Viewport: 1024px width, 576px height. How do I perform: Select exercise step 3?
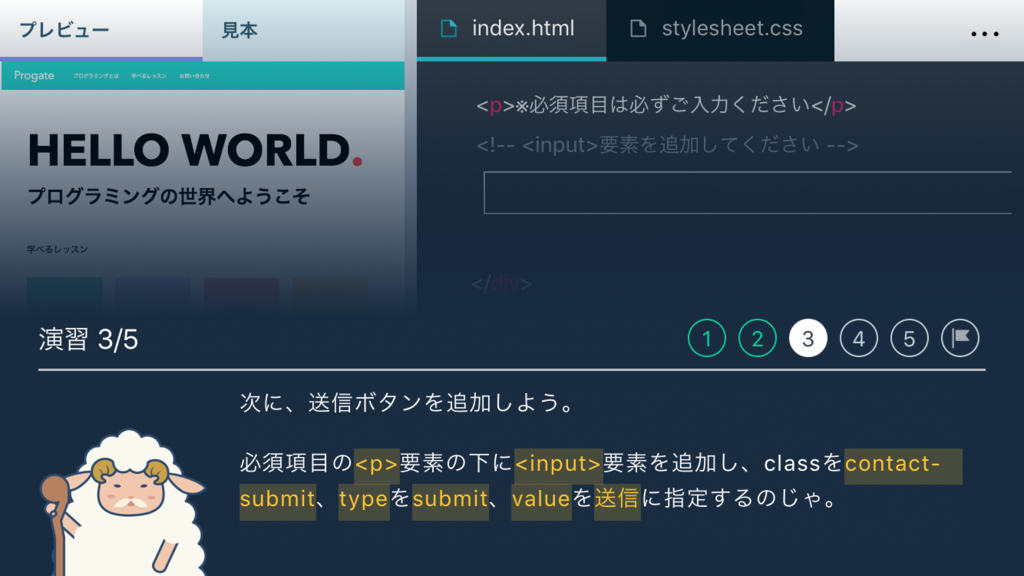(808, 338)
